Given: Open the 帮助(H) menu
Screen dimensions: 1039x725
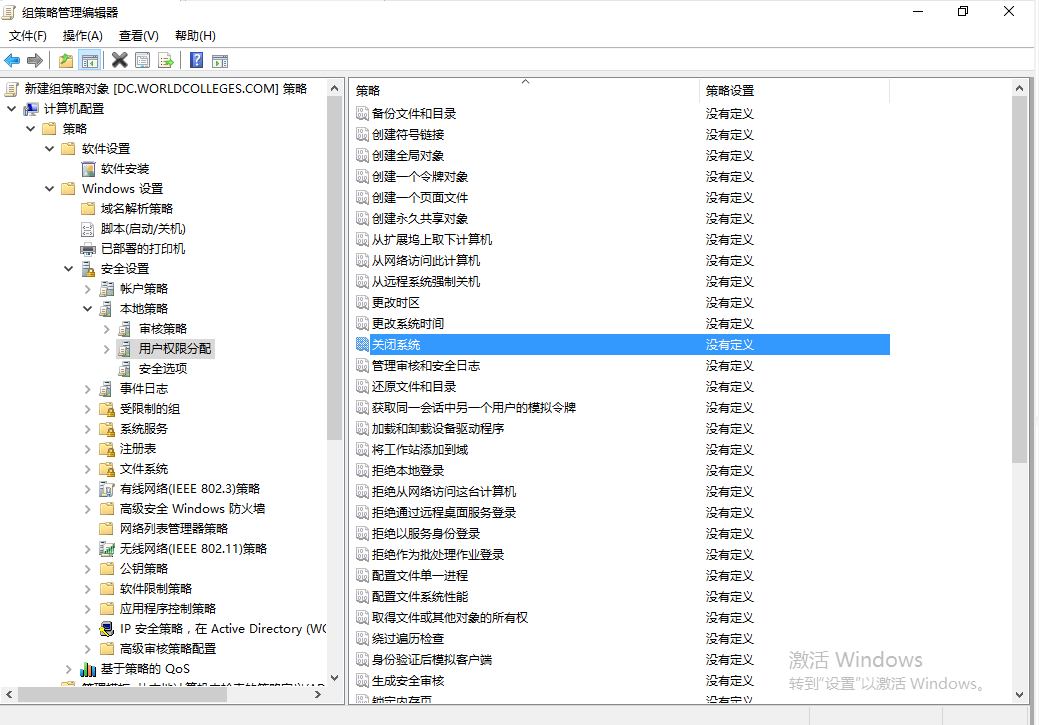Looking at the screenshot, I should (x=195, y=36).
